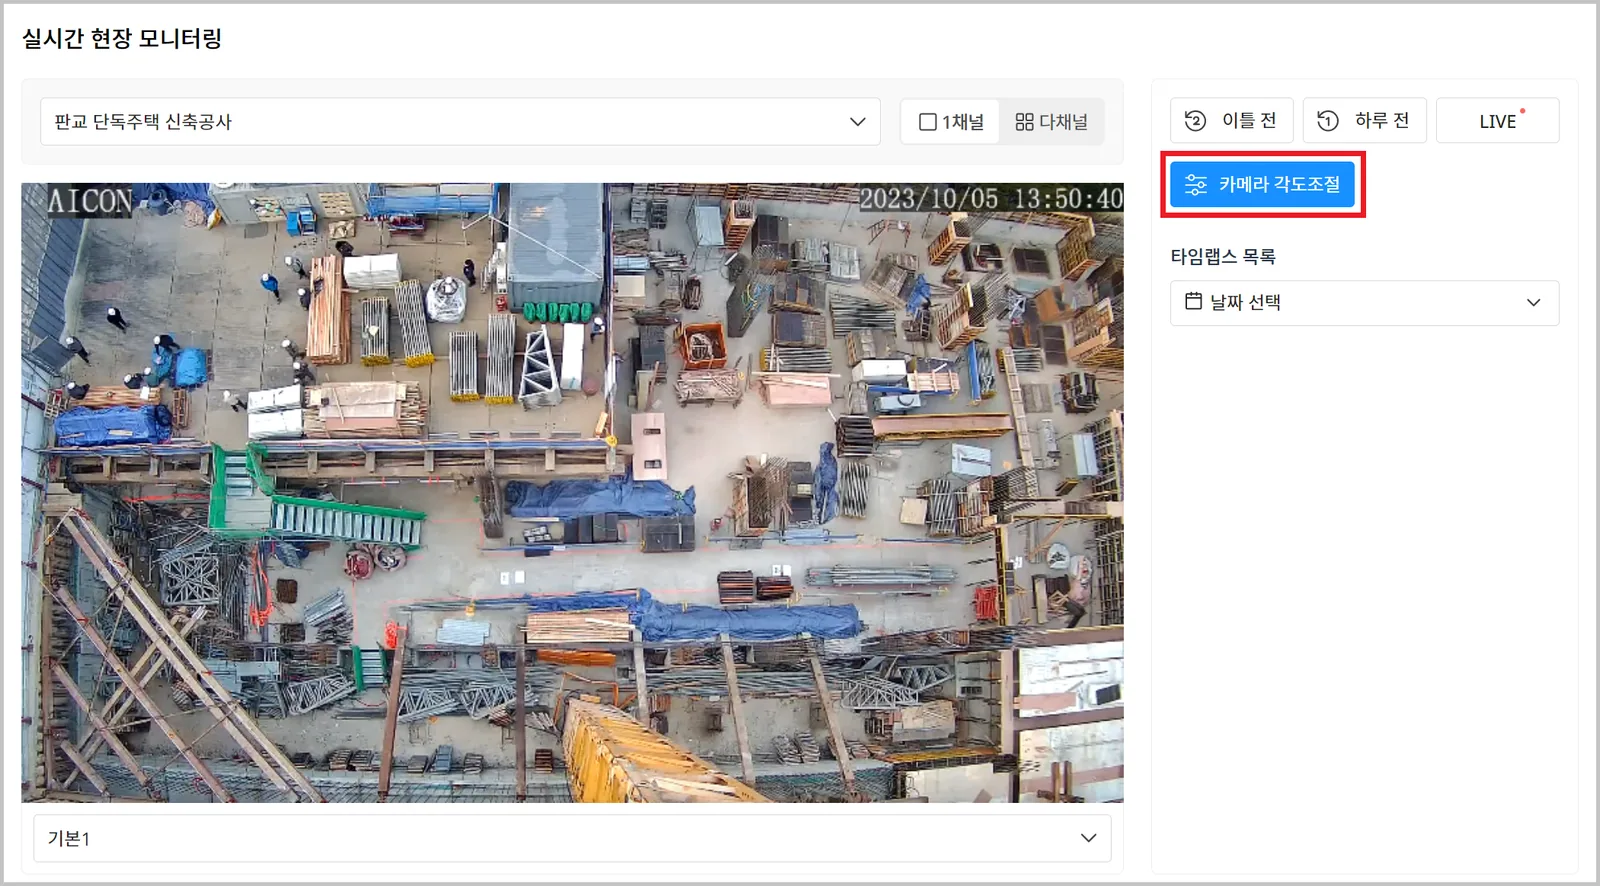
Task: Click the sliders icon on 카메라 각도조절
Action: tap(1196, 184)
